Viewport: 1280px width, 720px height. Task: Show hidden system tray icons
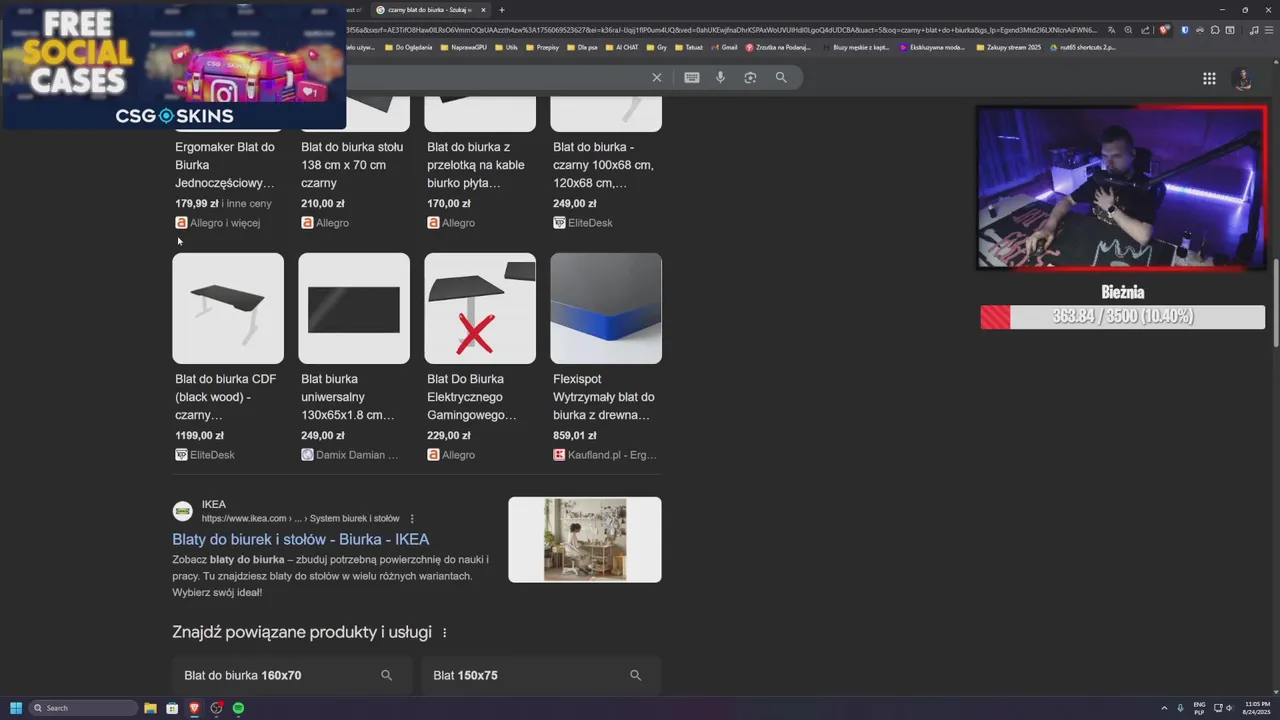(1164, 708)
